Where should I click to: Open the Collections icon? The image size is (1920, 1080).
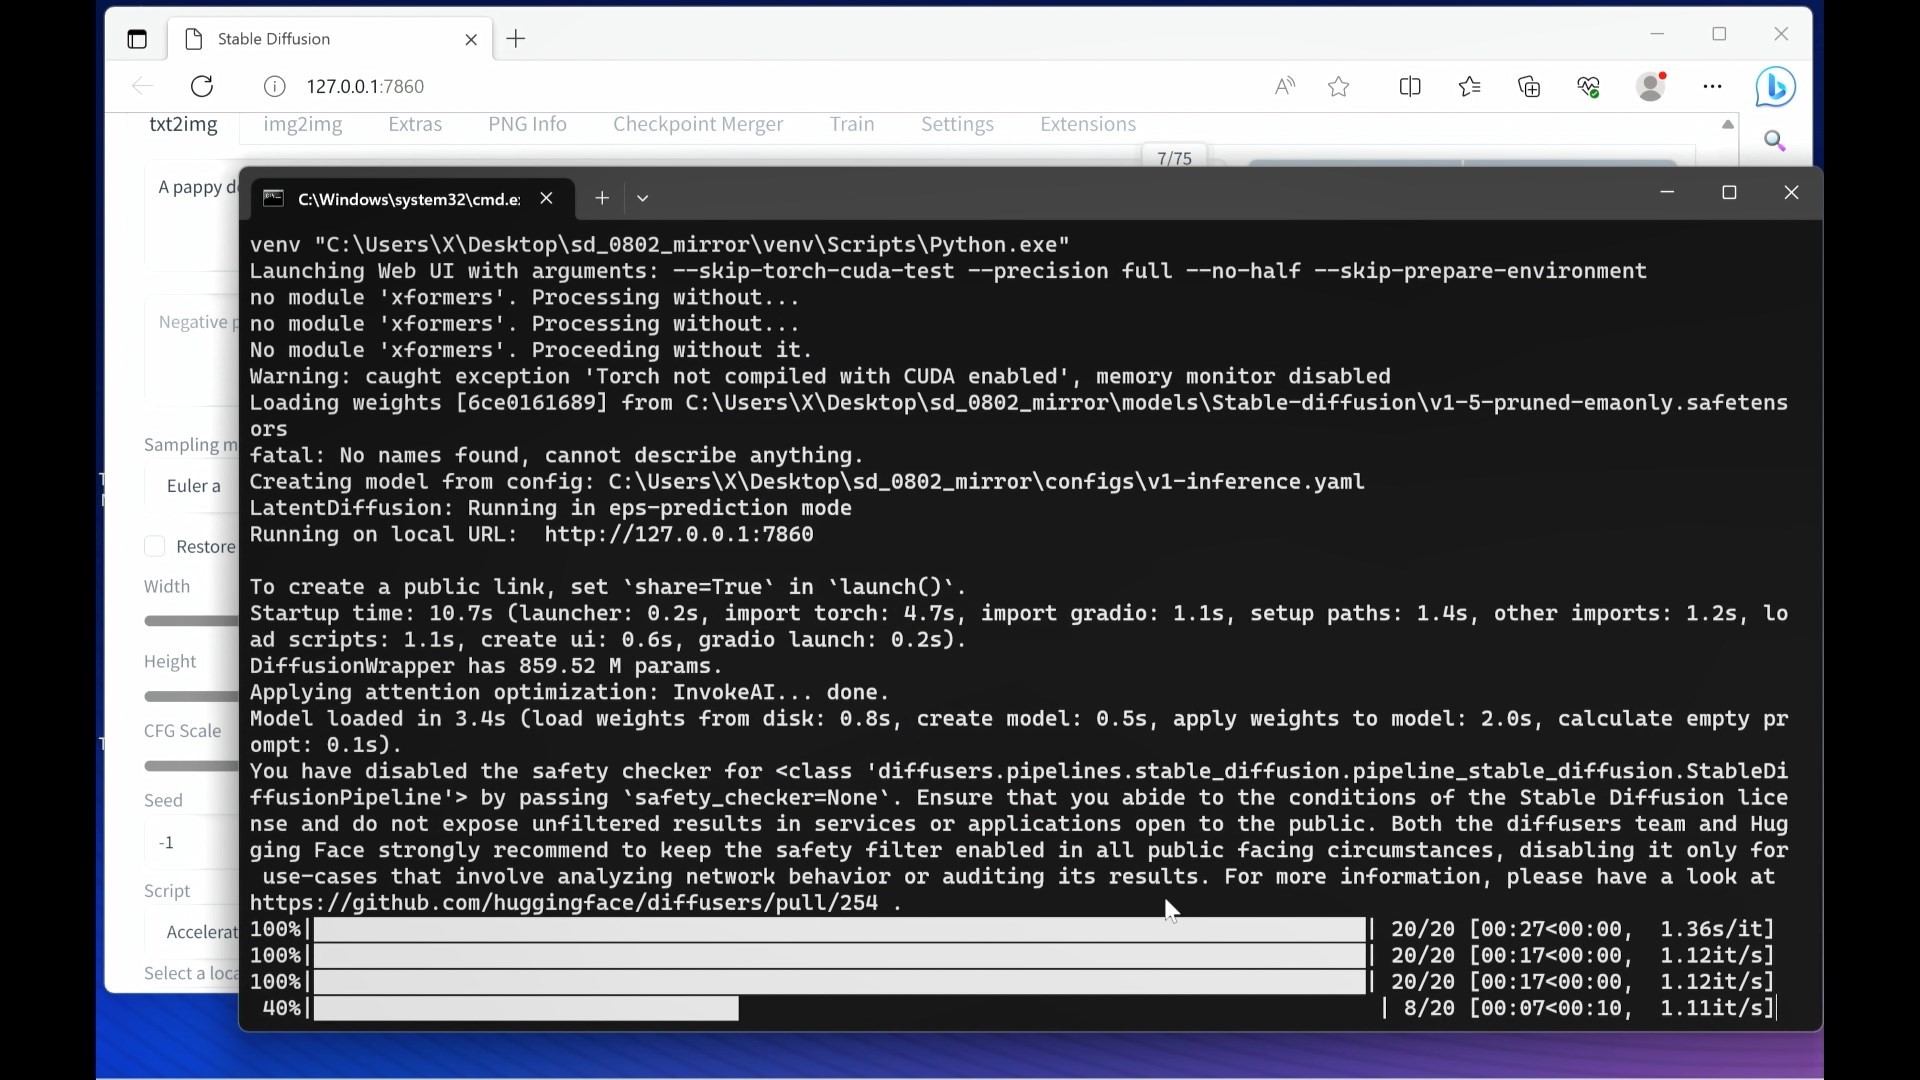(x=1529, y=87)
